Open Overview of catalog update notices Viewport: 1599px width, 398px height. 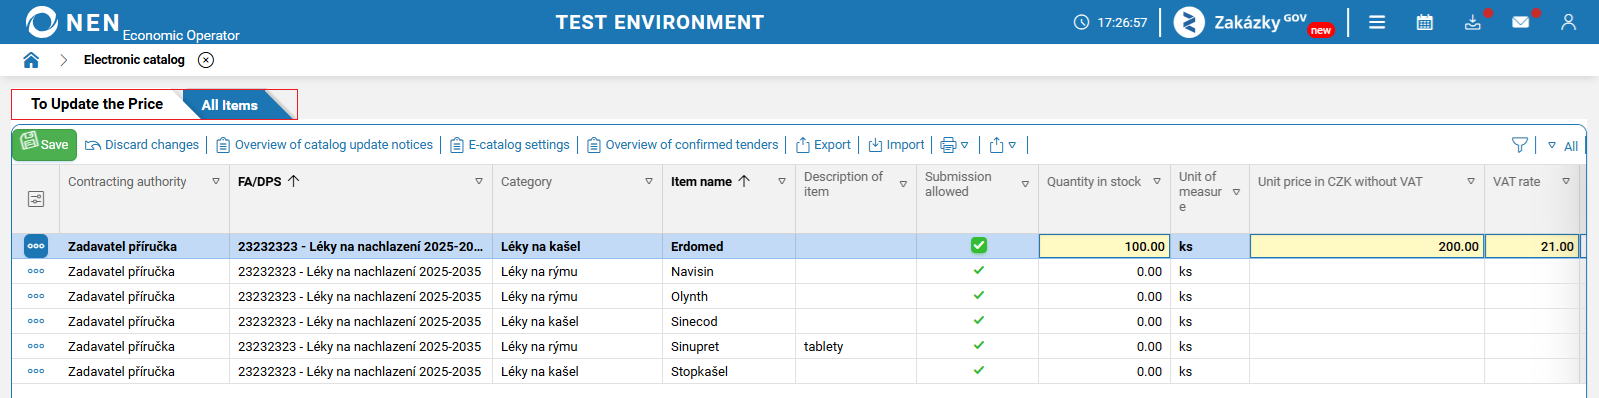[x=325, y=145]
